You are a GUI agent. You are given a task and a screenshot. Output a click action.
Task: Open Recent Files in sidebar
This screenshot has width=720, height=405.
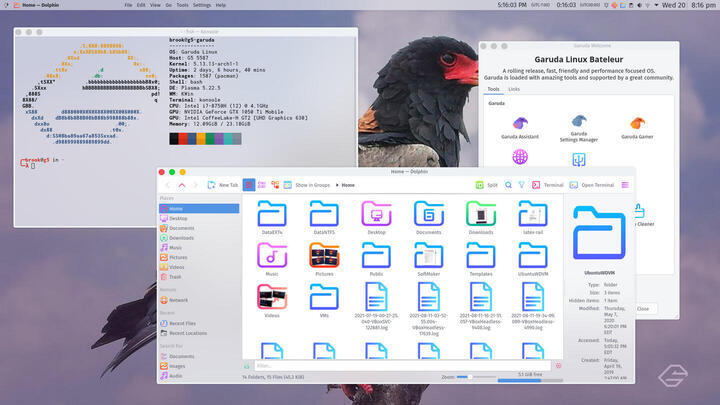[199, 323]
